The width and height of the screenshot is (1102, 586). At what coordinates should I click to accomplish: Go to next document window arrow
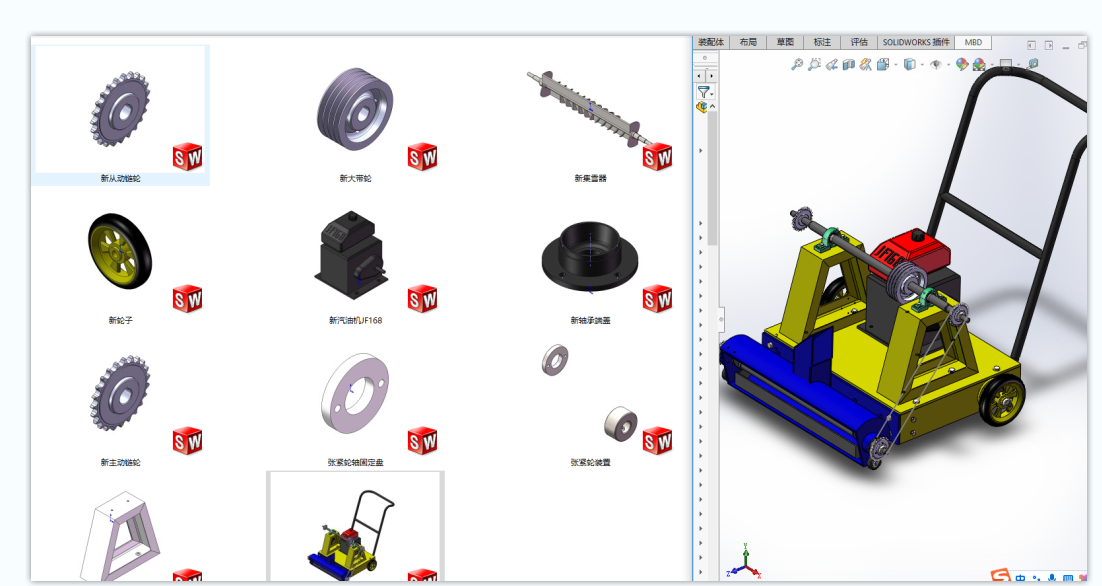1049,45
